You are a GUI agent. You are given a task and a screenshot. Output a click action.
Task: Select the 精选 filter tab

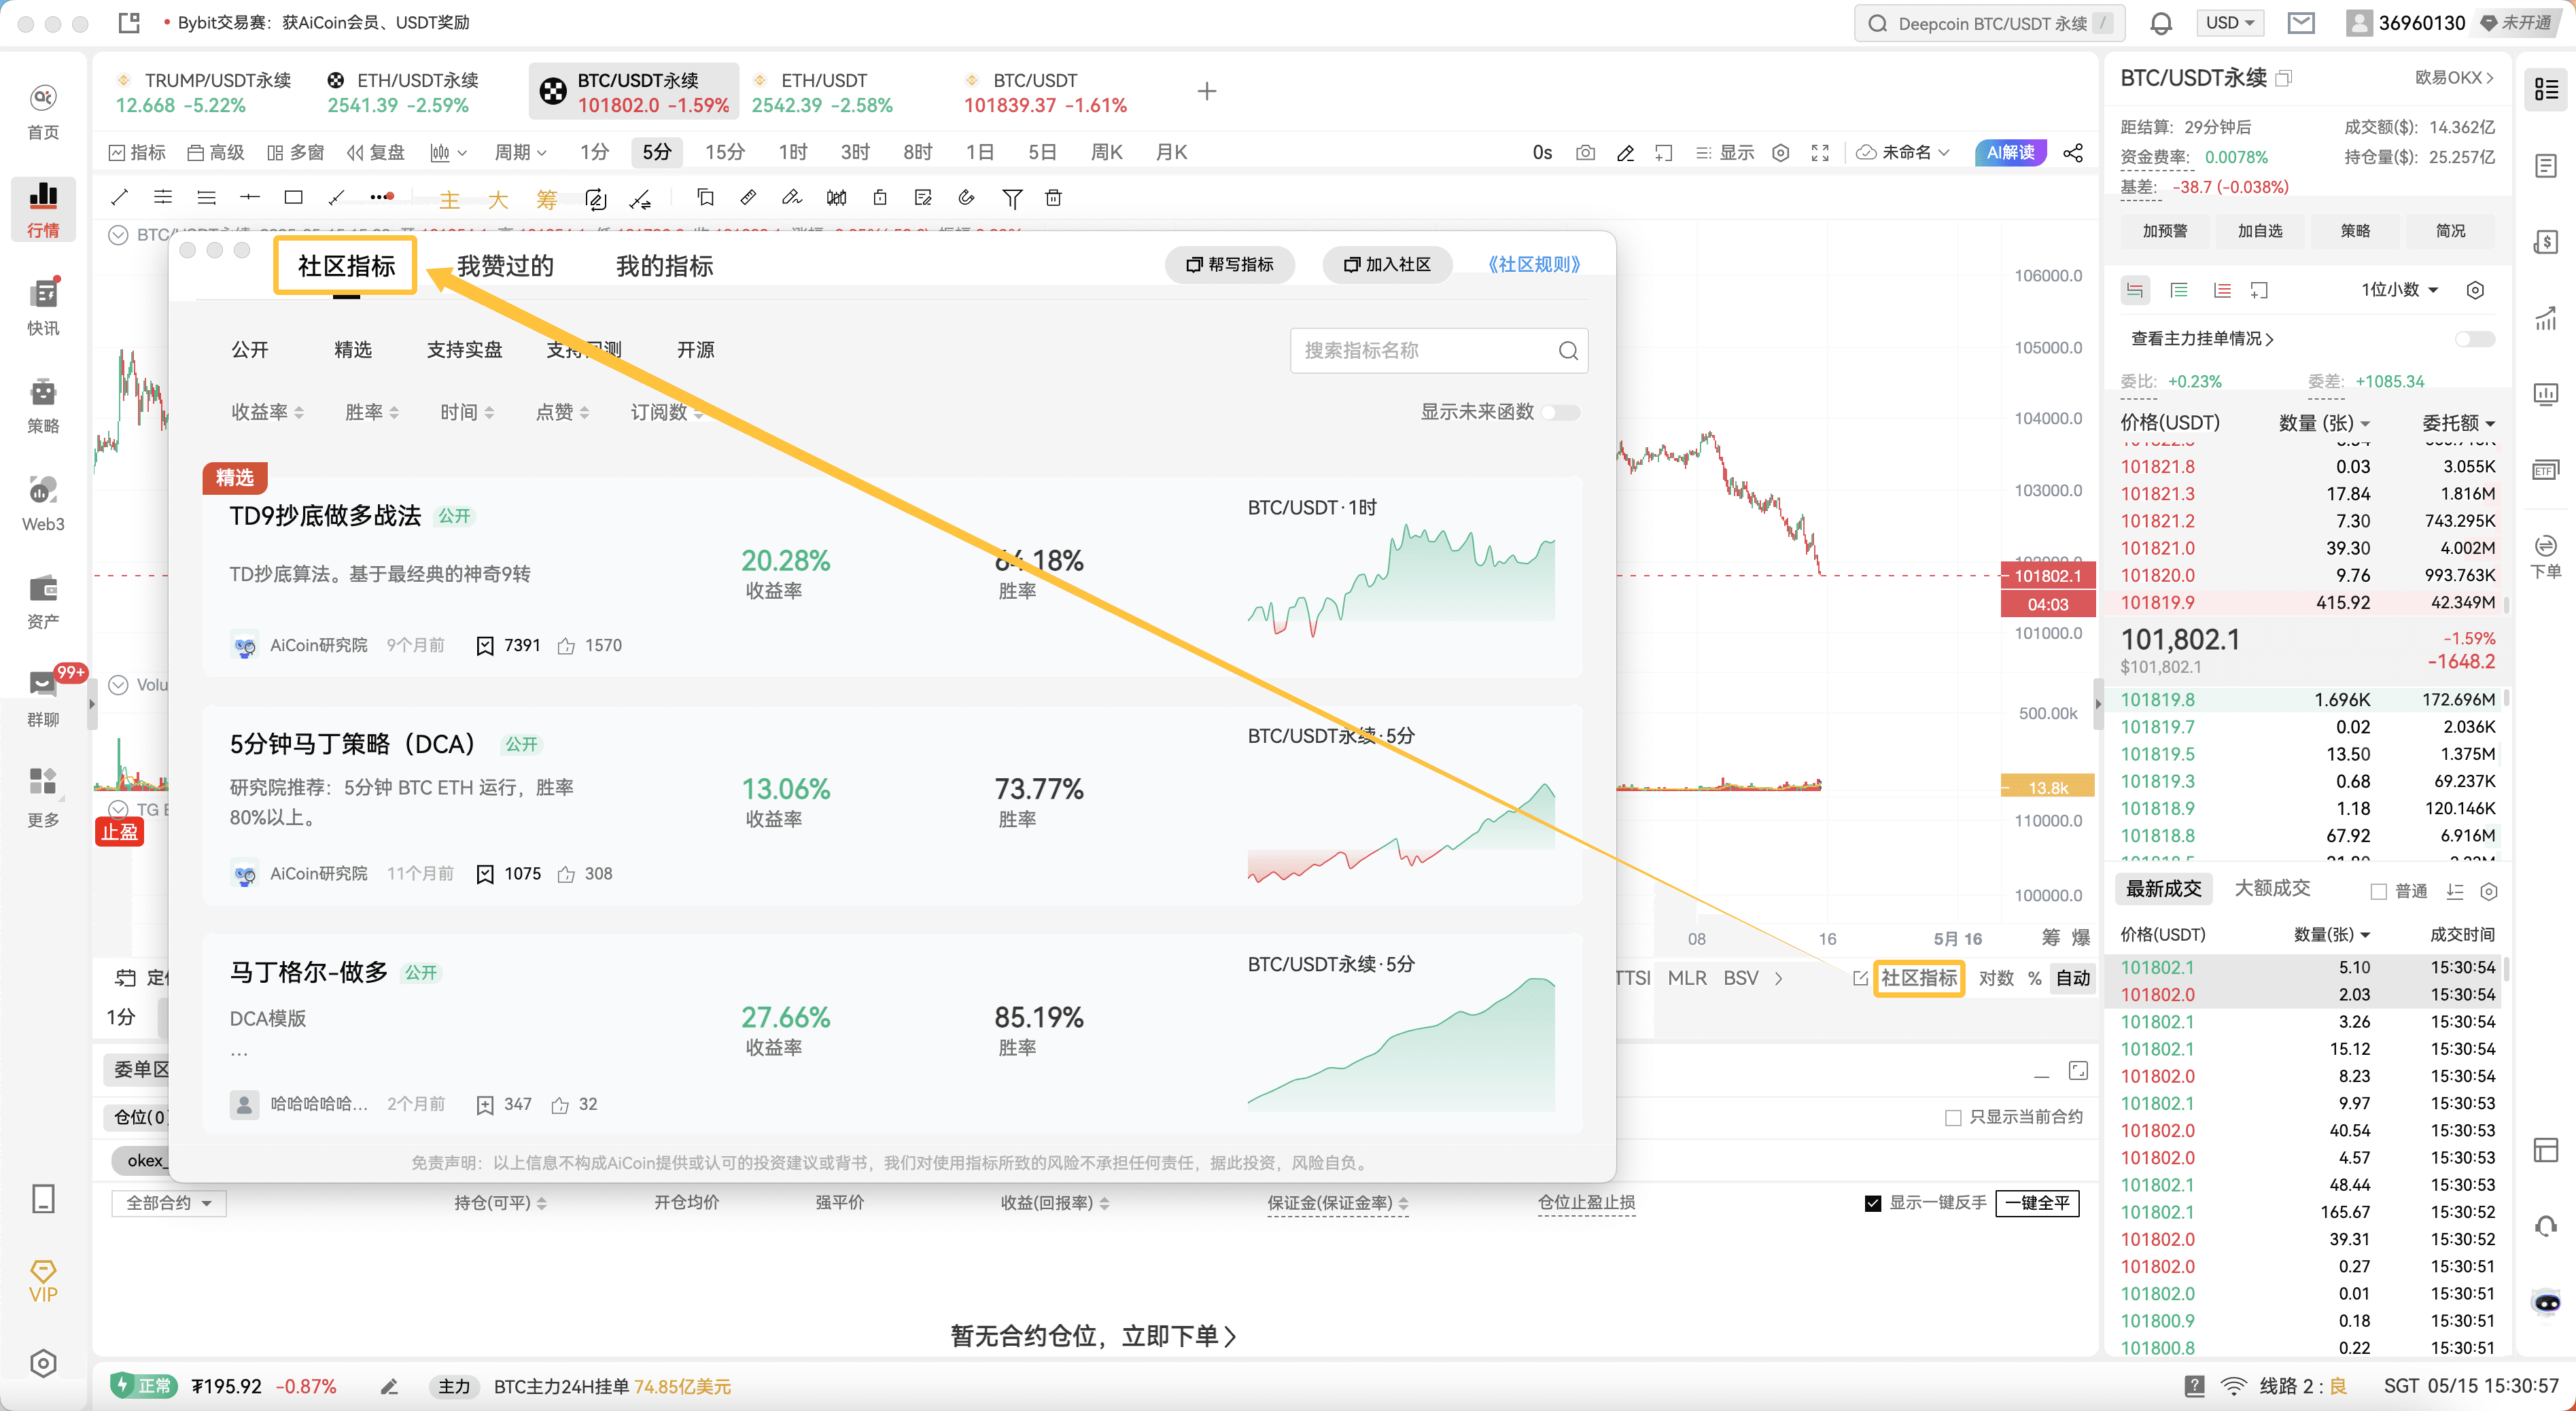click(353, 350)
